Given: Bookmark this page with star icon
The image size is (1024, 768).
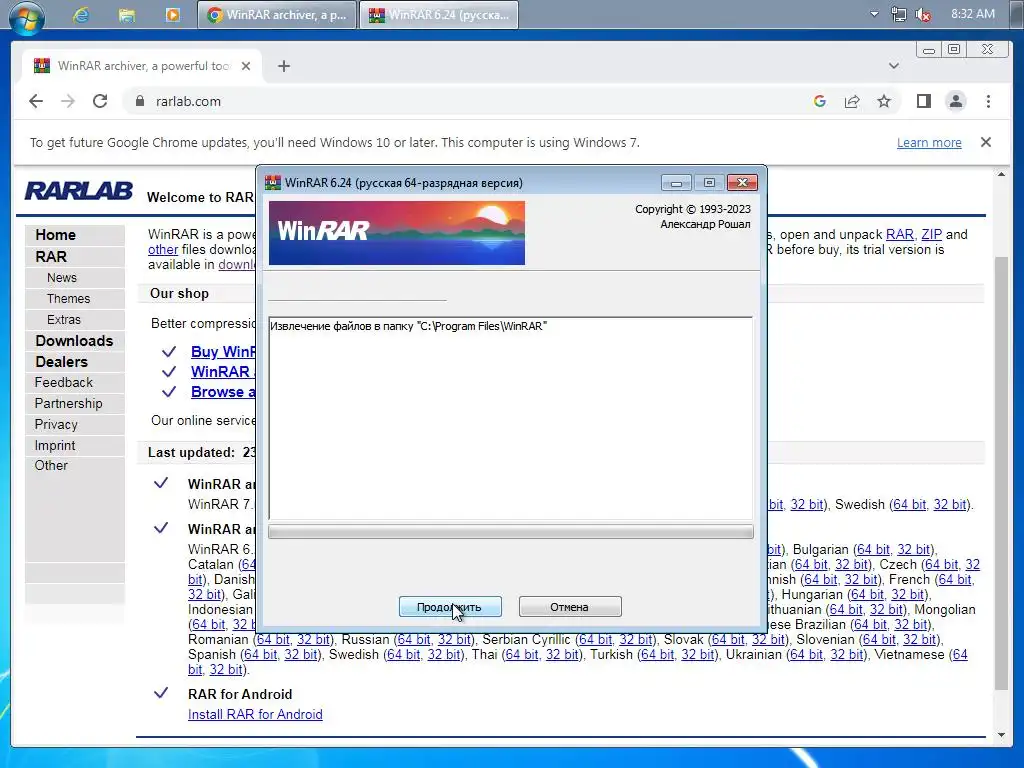Looking at the screenshot, I should tap(884, 101).
